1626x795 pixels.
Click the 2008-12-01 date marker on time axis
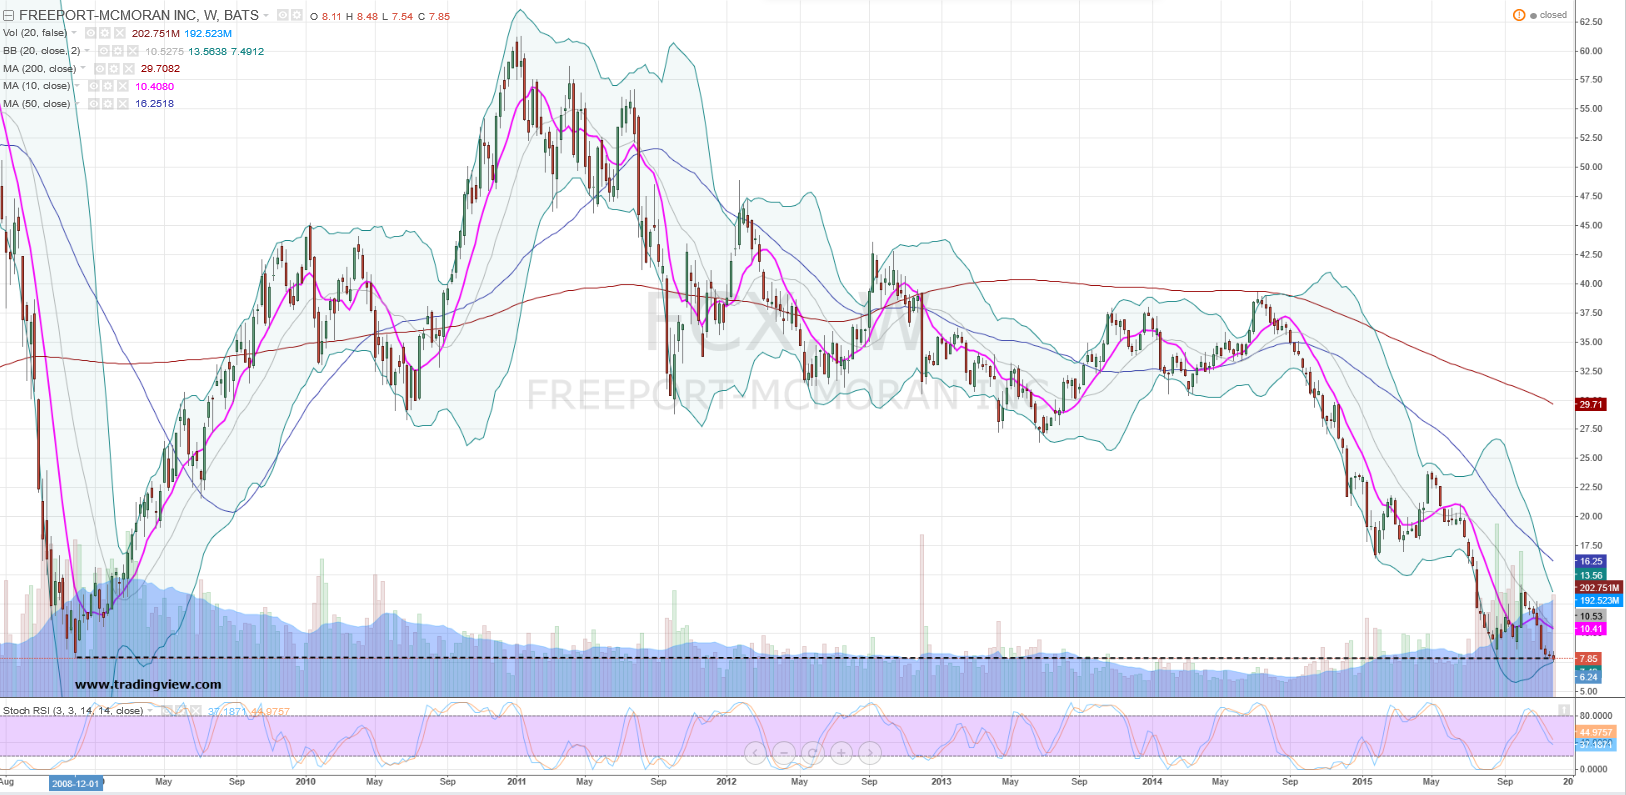(76, 783)
